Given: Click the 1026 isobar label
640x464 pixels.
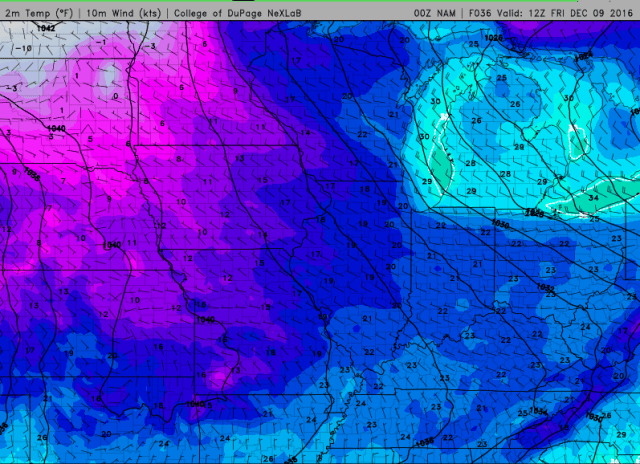Looking at the screenshot, I should click(x=493, y=39).
